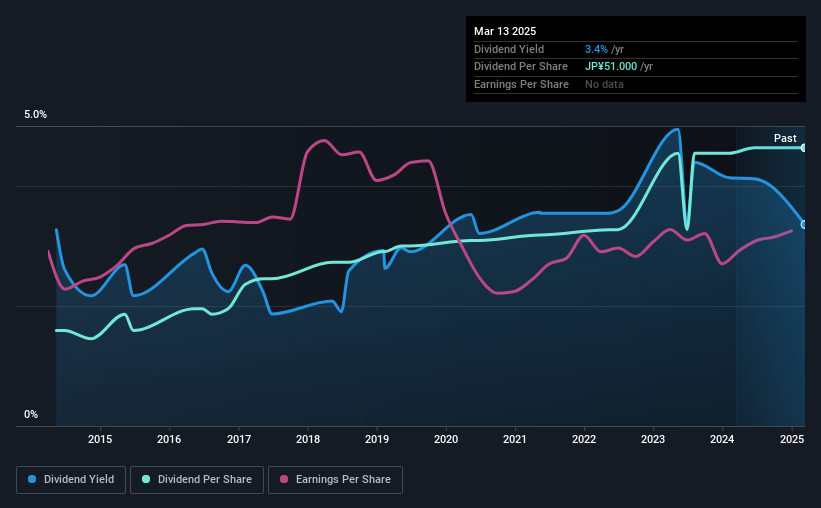Select the 2023 x-axis label
This screenshot has width=821, height=508.
[x=653, y=439]
